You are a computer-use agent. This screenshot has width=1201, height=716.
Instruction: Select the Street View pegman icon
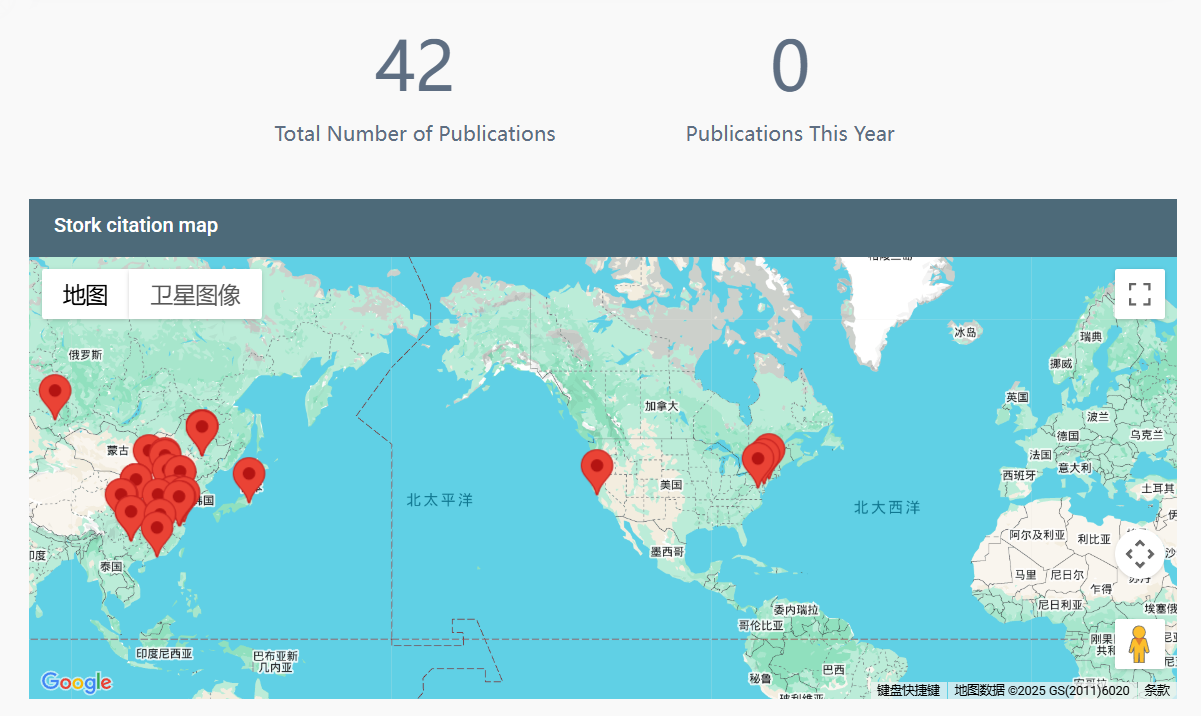(1140, 644)
